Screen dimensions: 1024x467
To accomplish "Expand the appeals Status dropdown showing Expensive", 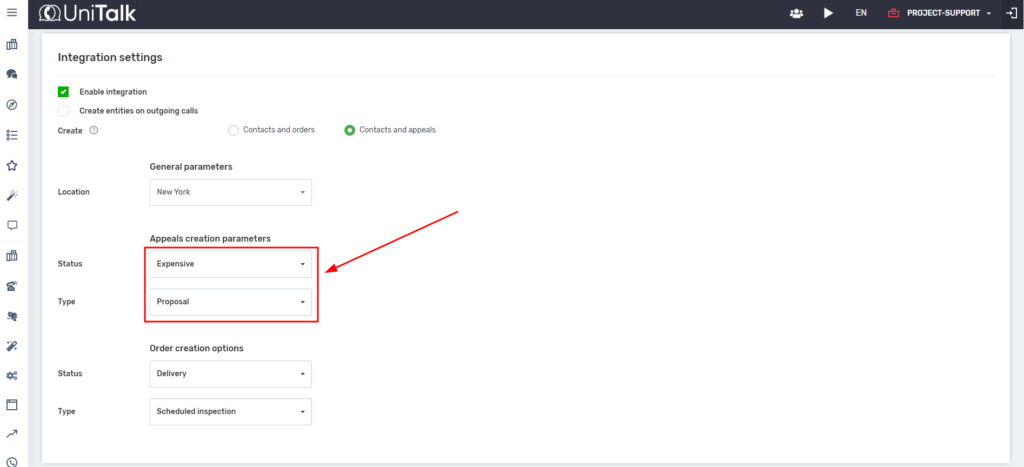I will pyautogui.click(x=230, y=264).
